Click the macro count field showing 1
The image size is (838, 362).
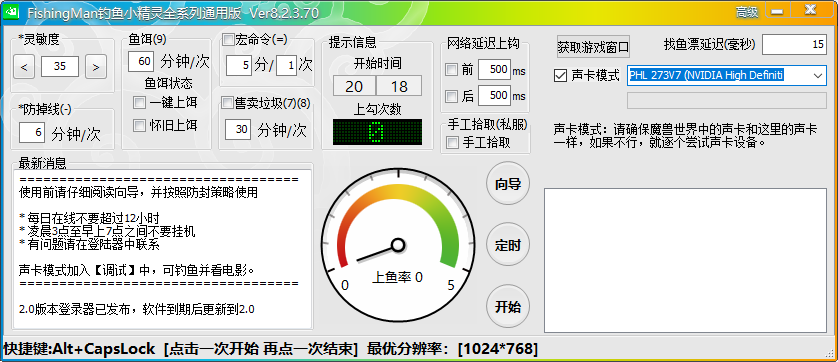pos(287,65)
